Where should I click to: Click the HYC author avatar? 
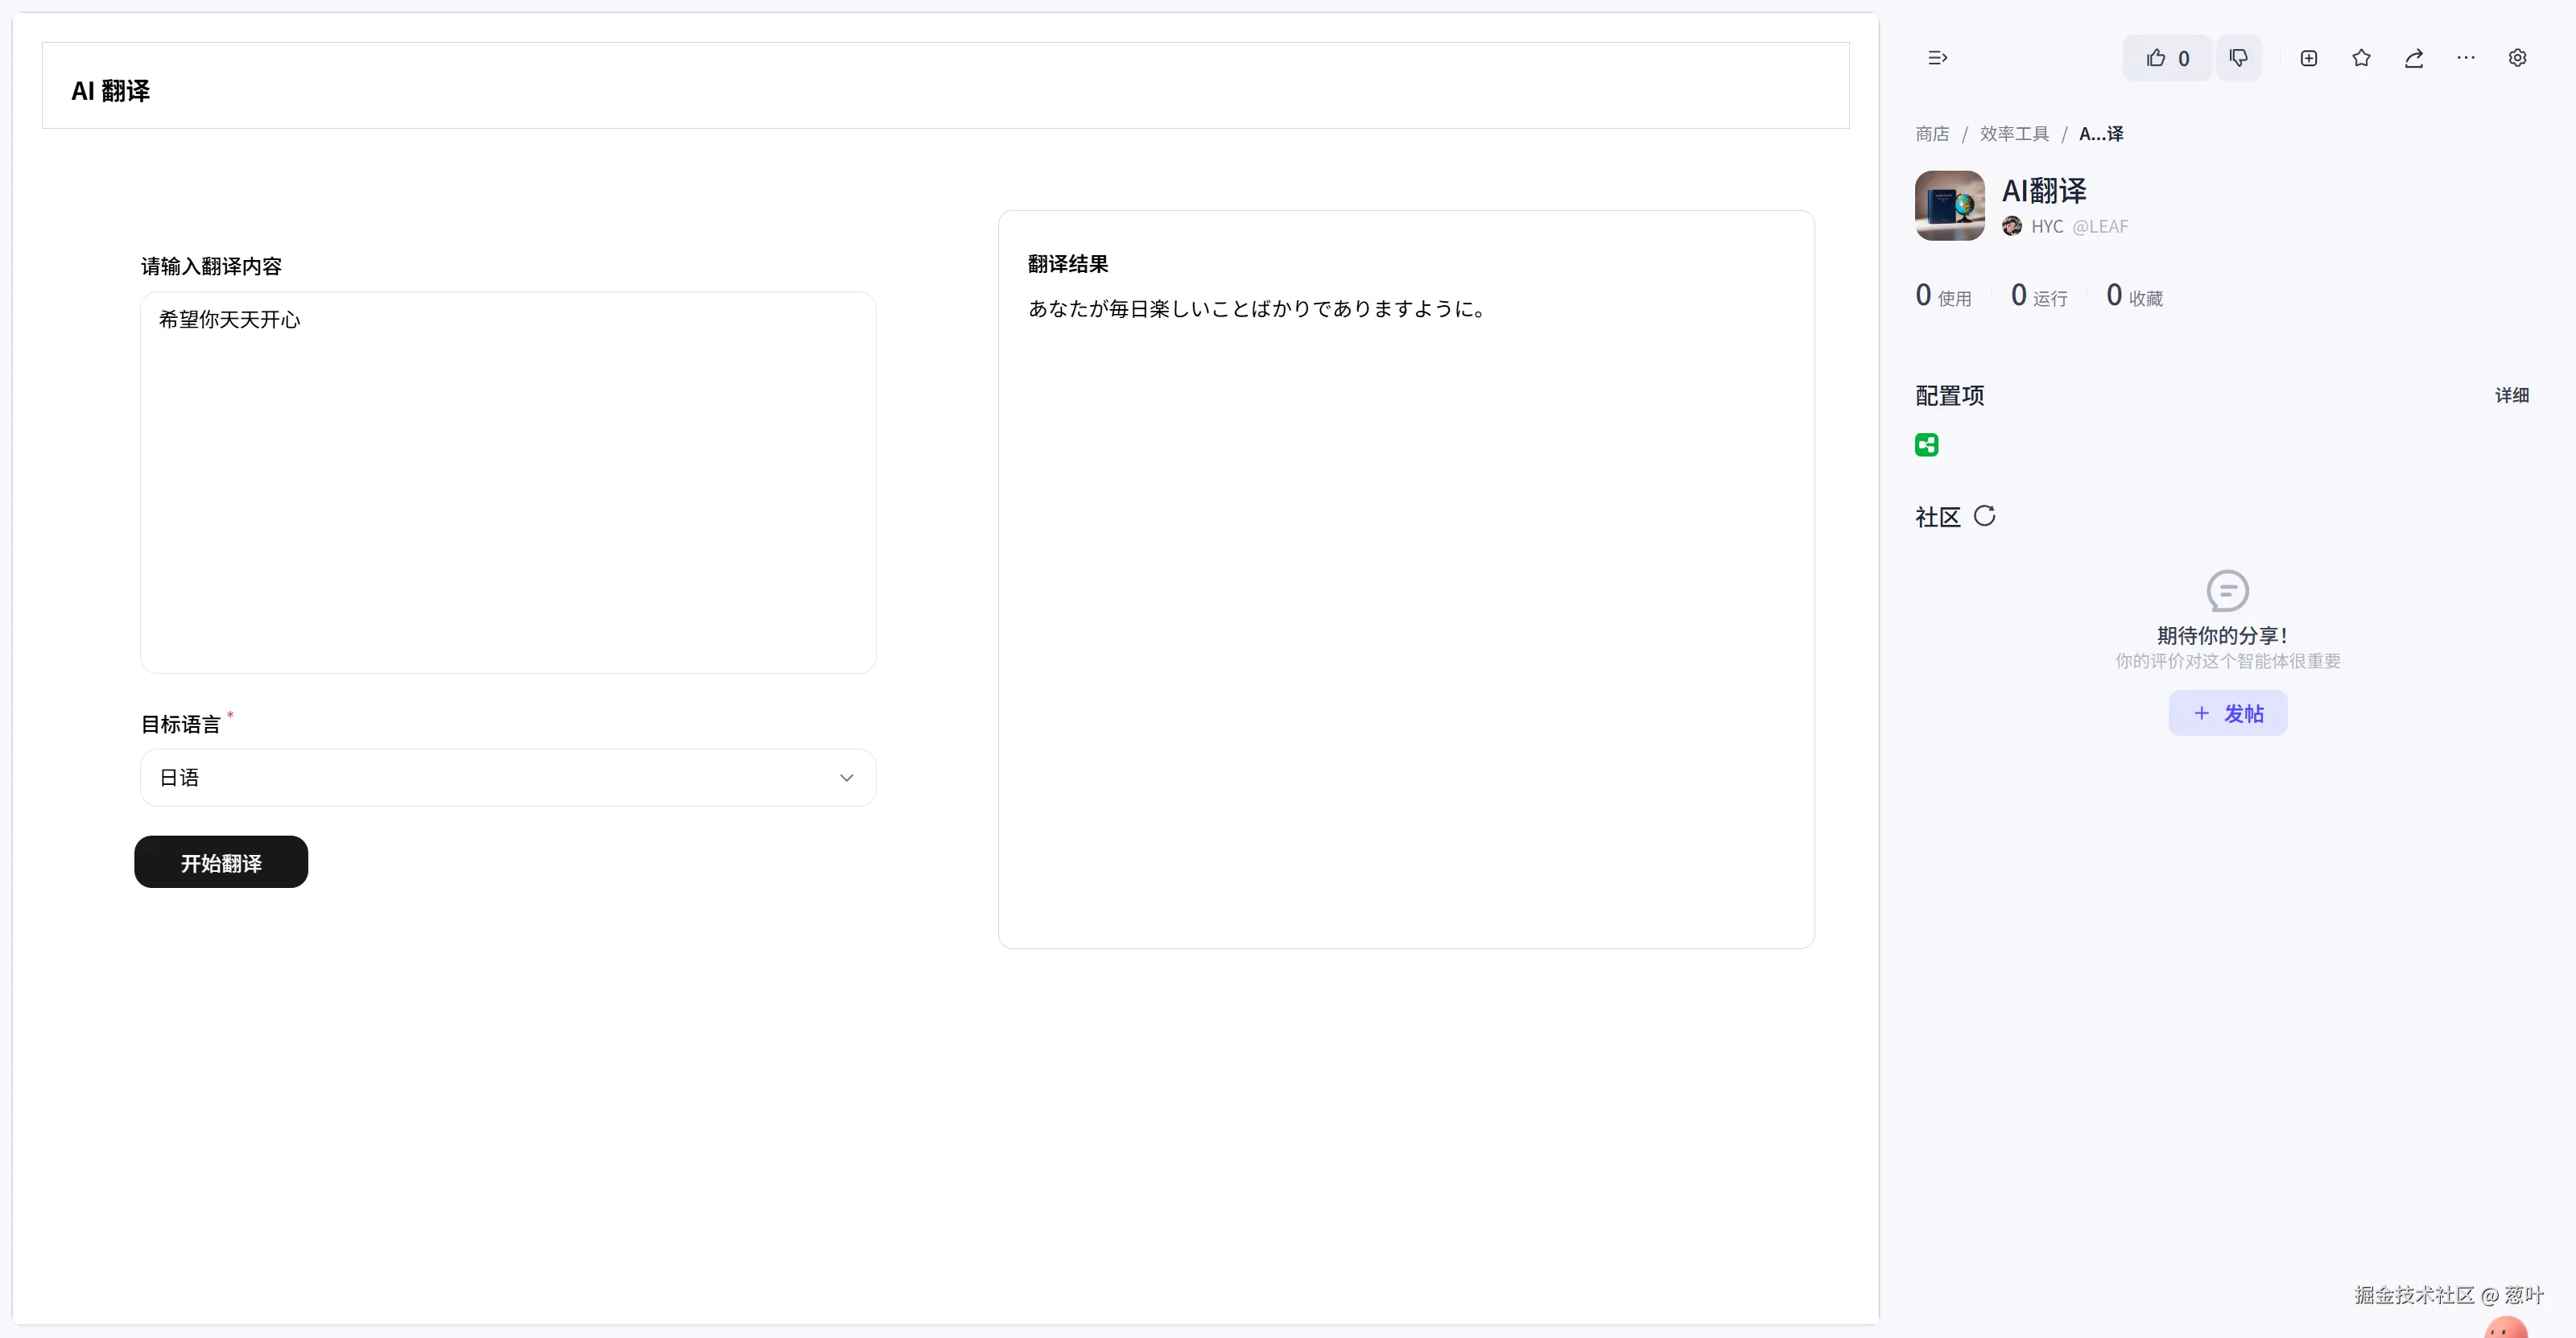(x=2012, y=226)
